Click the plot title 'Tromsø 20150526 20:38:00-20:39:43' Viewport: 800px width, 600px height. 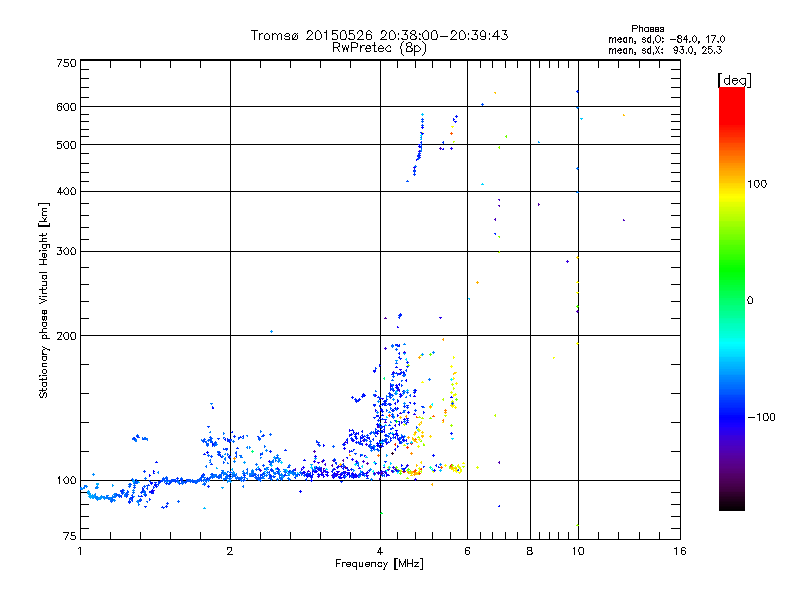click(x=379, y=35)
